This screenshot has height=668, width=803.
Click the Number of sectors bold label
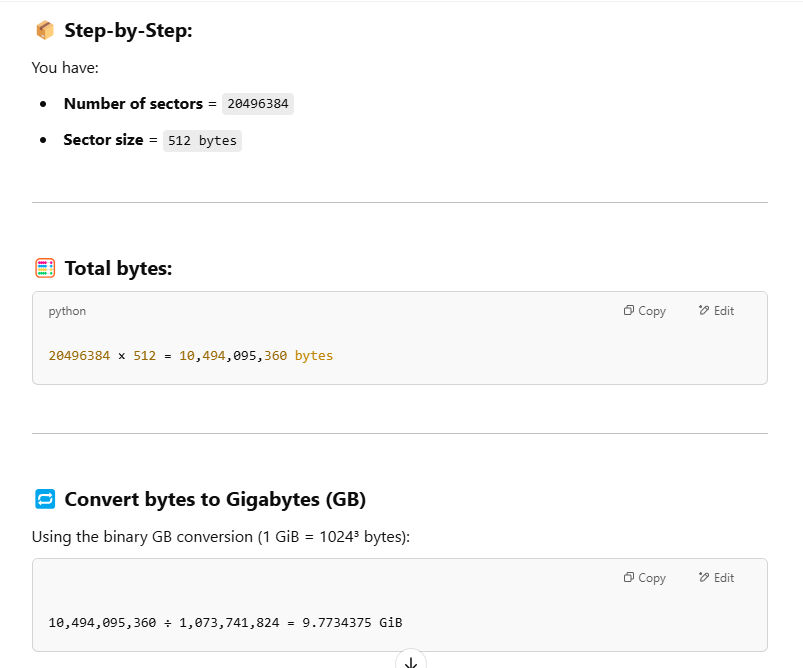(133, 104)
